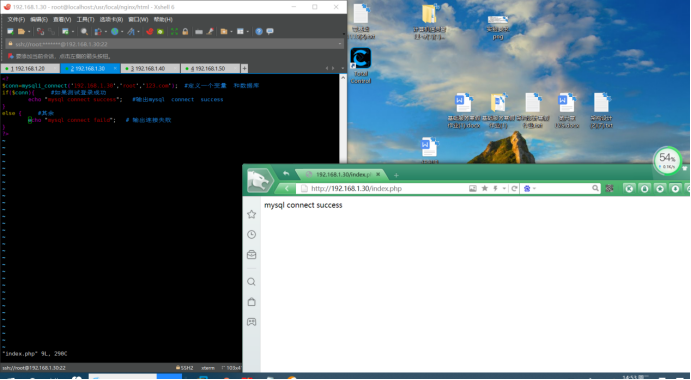
Task: Expand the globe icon dropdown arrow
Action: (x=122, y=31)
